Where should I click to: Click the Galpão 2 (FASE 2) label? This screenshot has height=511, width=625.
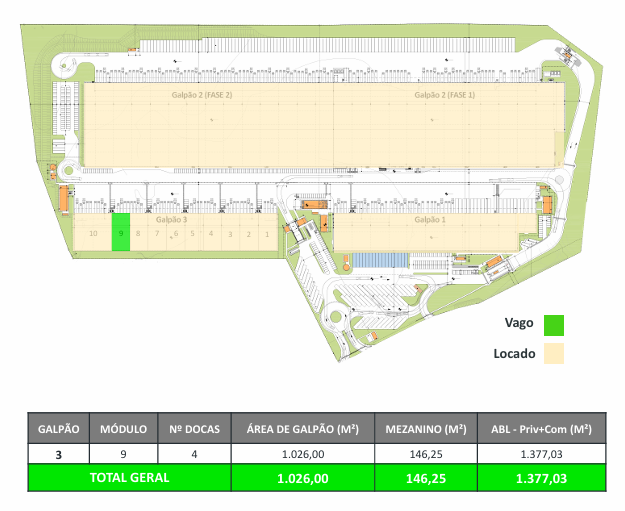pyautogui.click(x=202, y=95)
